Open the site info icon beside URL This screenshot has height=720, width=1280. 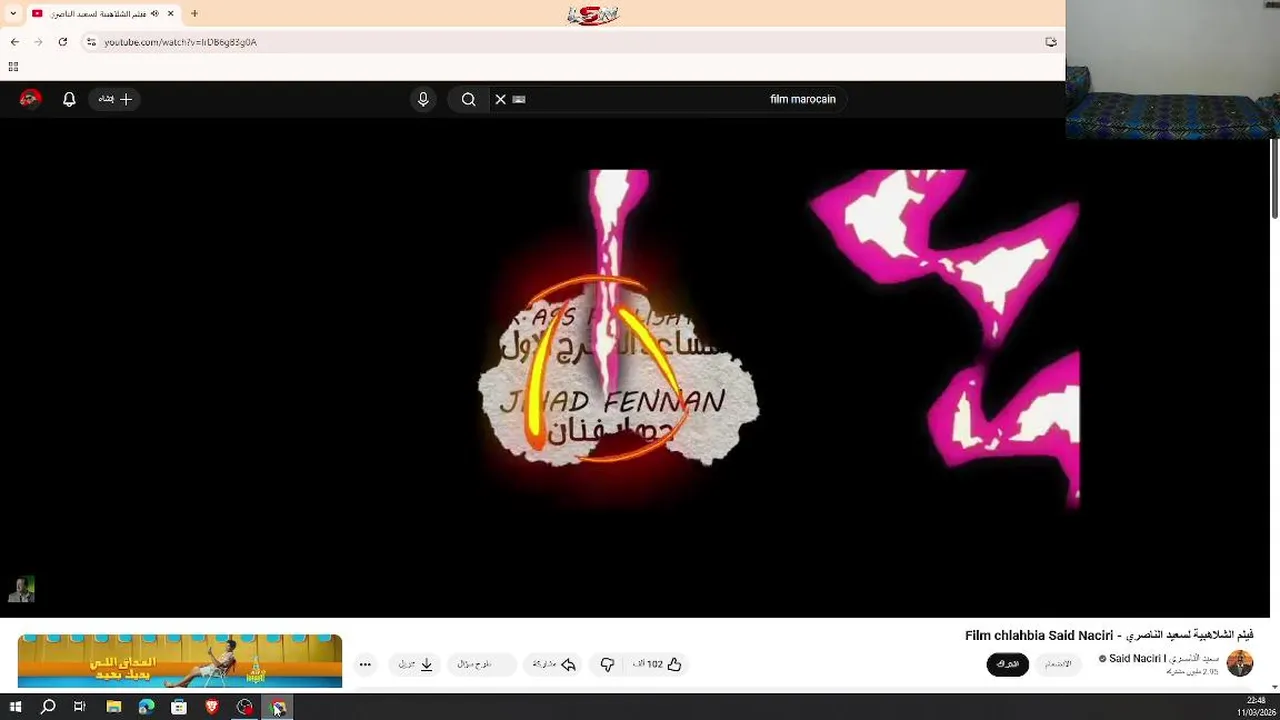pyautogui.click(x=91, y=42)
